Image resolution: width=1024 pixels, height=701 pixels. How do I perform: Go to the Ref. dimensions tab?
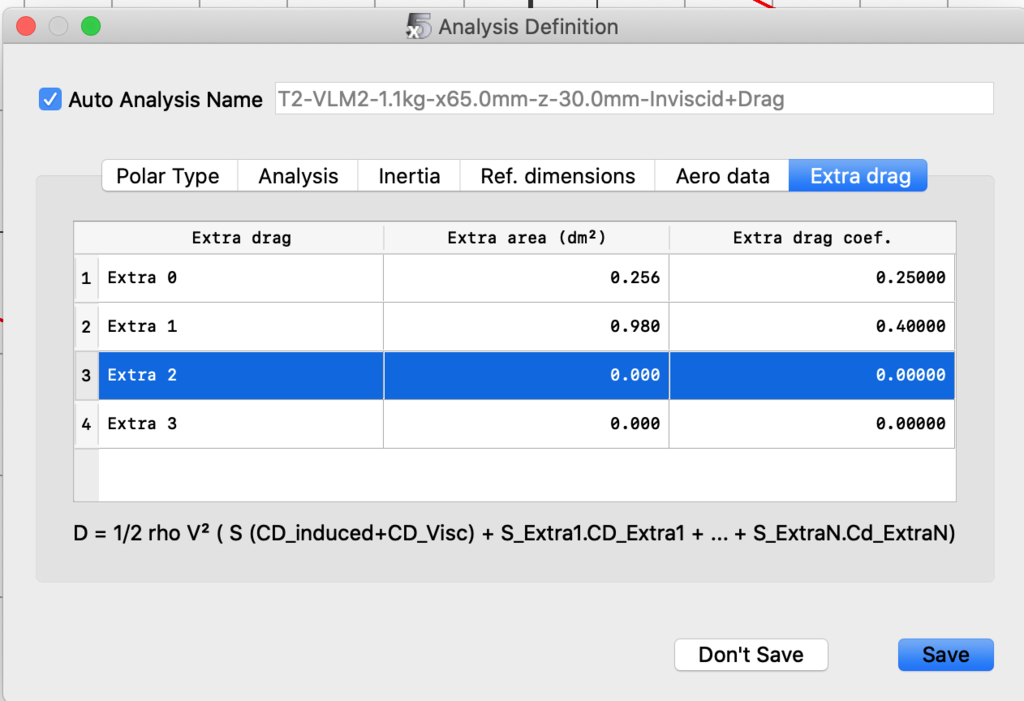point(557,176)
